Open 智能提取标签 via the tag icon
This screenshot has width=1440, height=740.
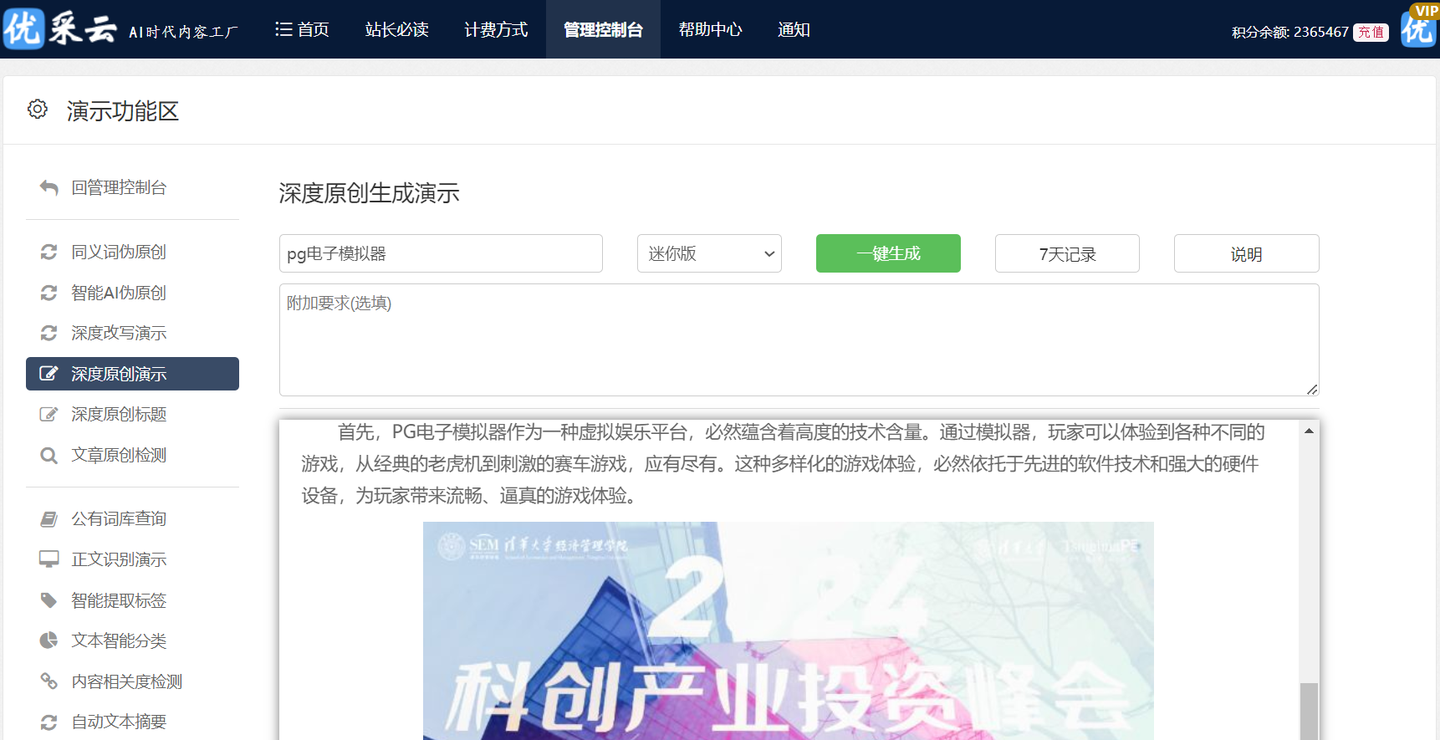[48, 600]
